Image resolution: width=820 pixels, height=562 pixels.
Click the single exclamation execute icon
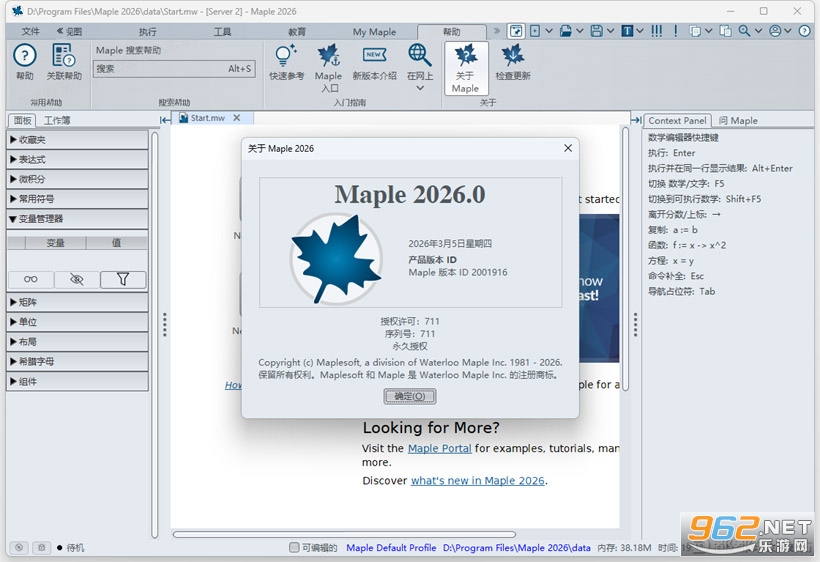676,31
